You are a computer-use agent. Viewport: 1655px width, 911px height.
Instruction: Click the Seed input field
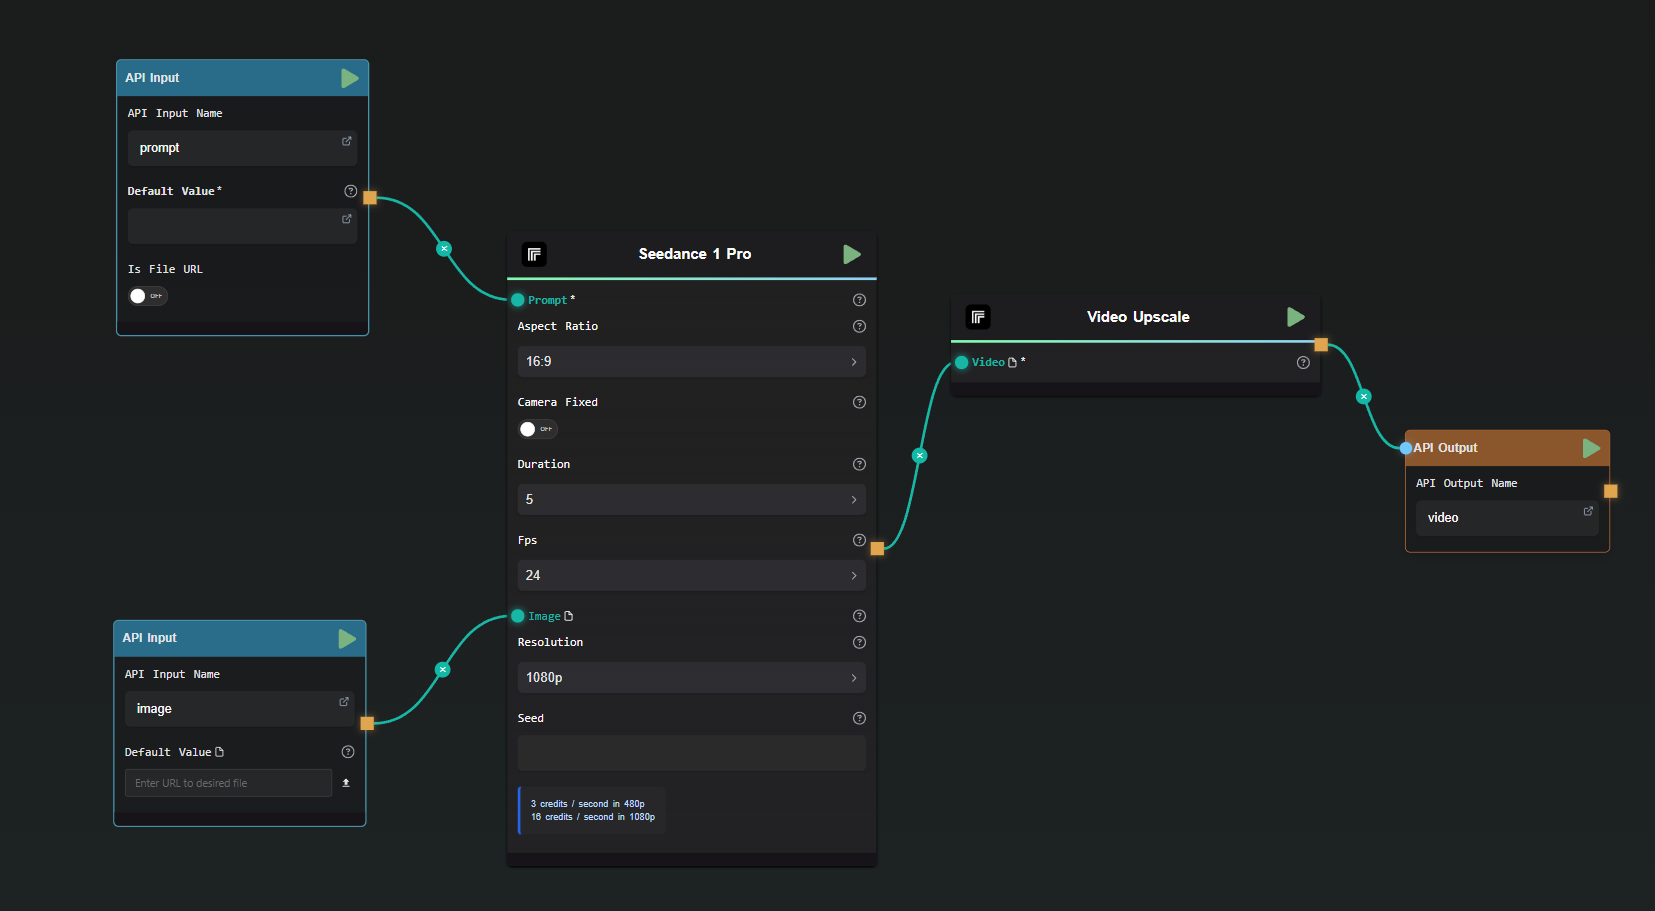[691, 752]
